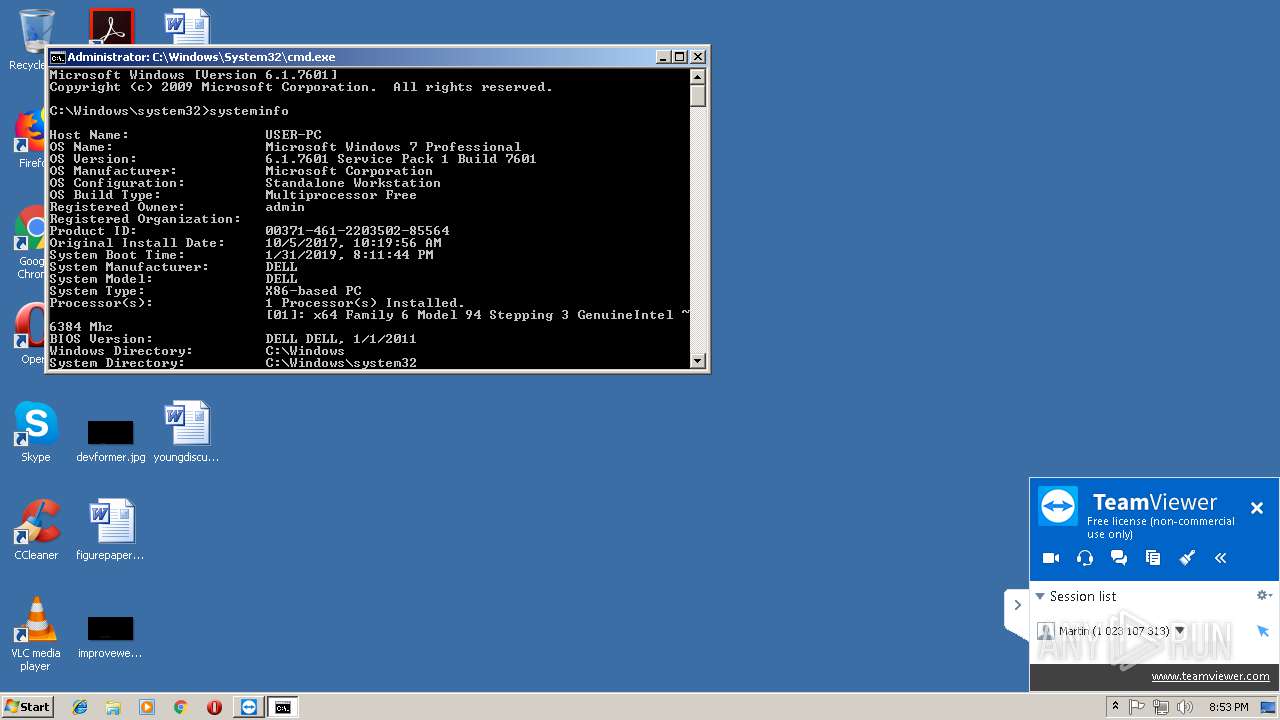The width and height of the screenshot is (1280, 720).
Task: Open www.teamviewer.com link
Action: tap(1210, 676)
